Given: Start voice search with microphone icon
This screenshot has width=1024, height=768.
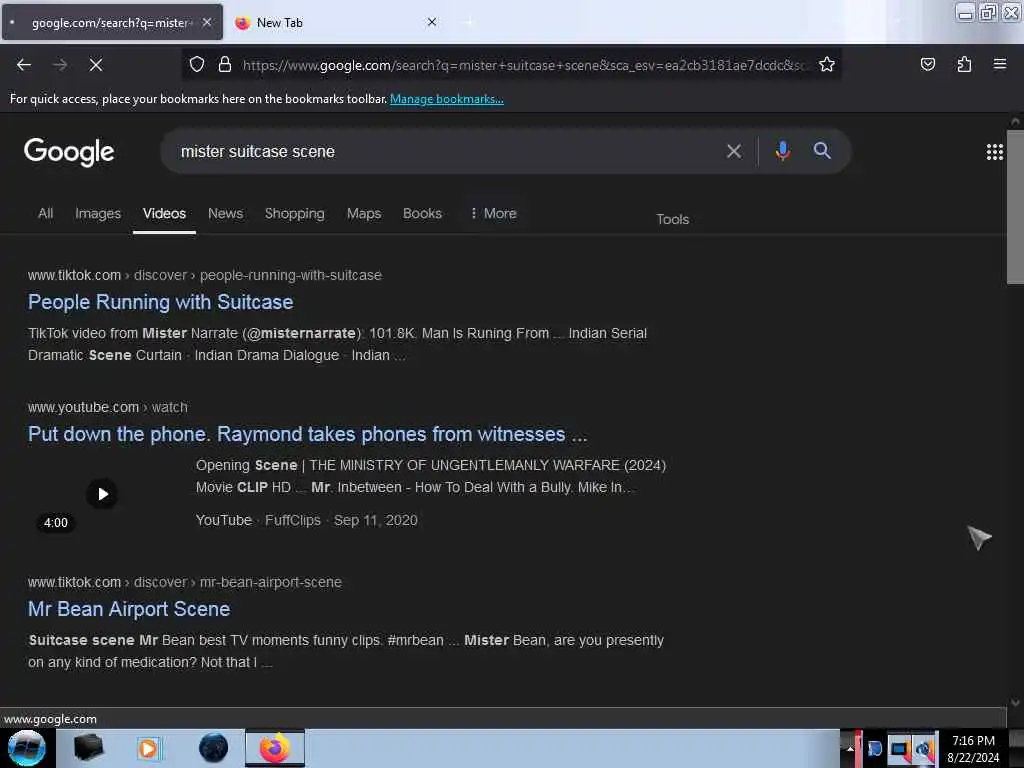Looking at the screenshot, I should [782, 151].
